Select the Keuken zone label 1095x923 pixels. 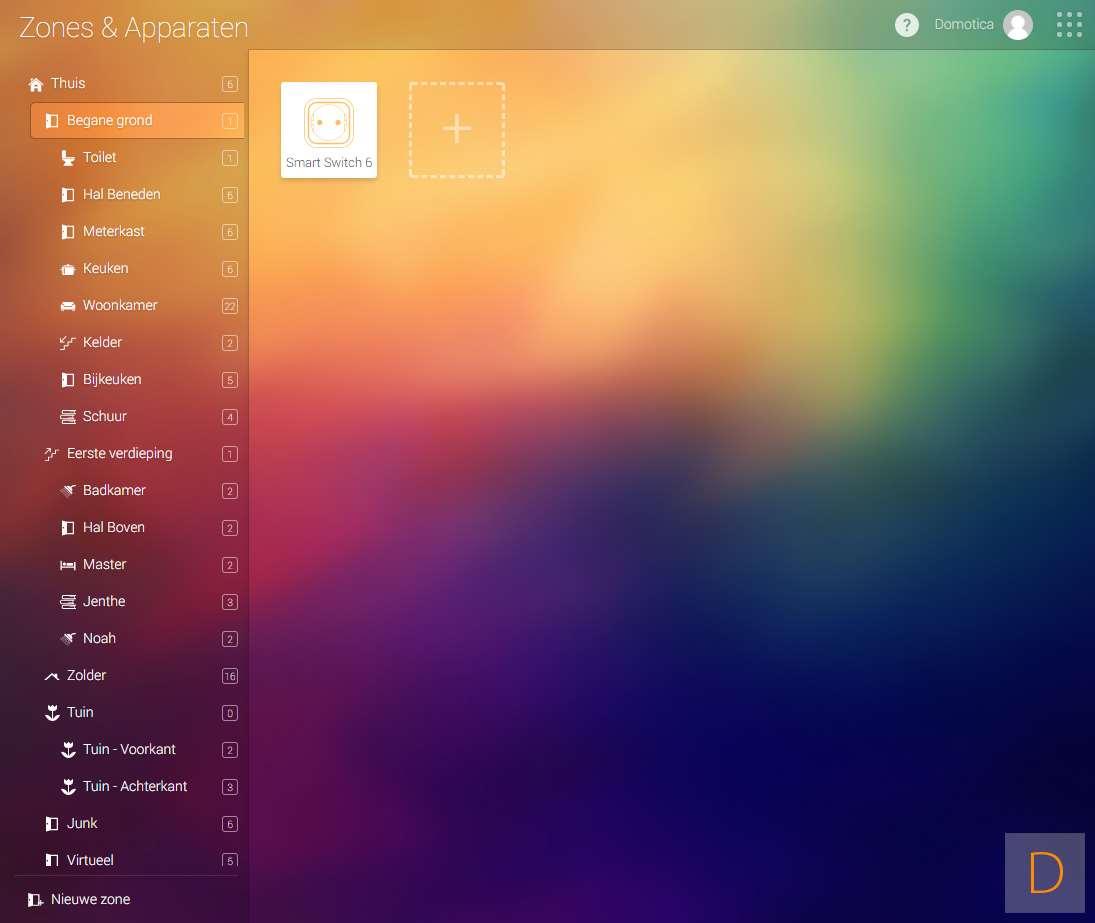105,269
